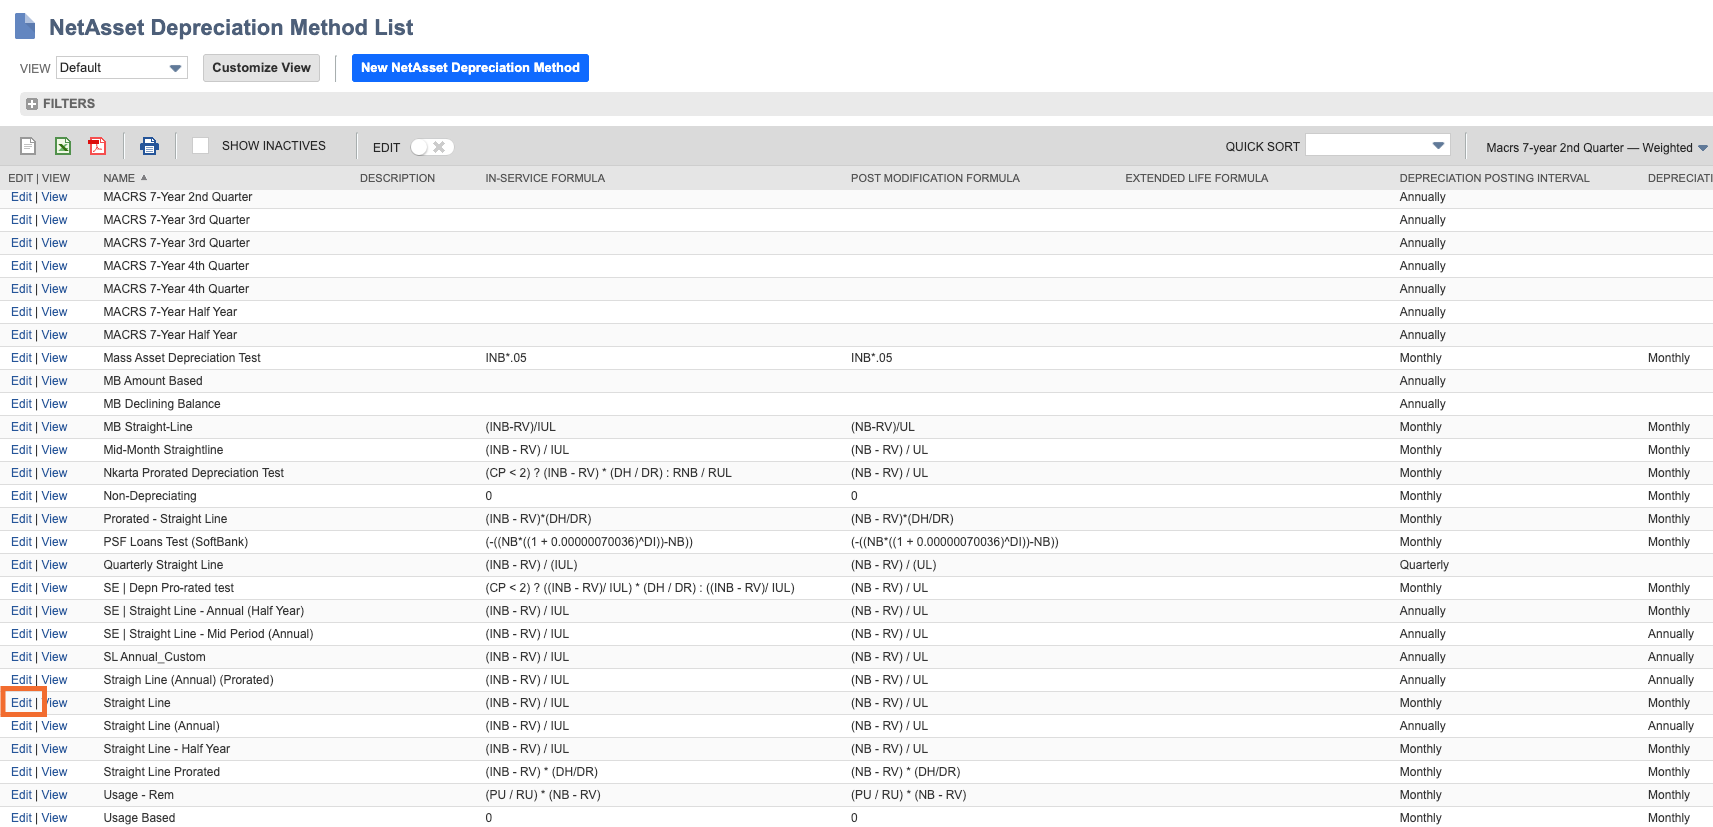
Task: Click Edit for Usage - Rem row
Action: click(x=21, y=795)
